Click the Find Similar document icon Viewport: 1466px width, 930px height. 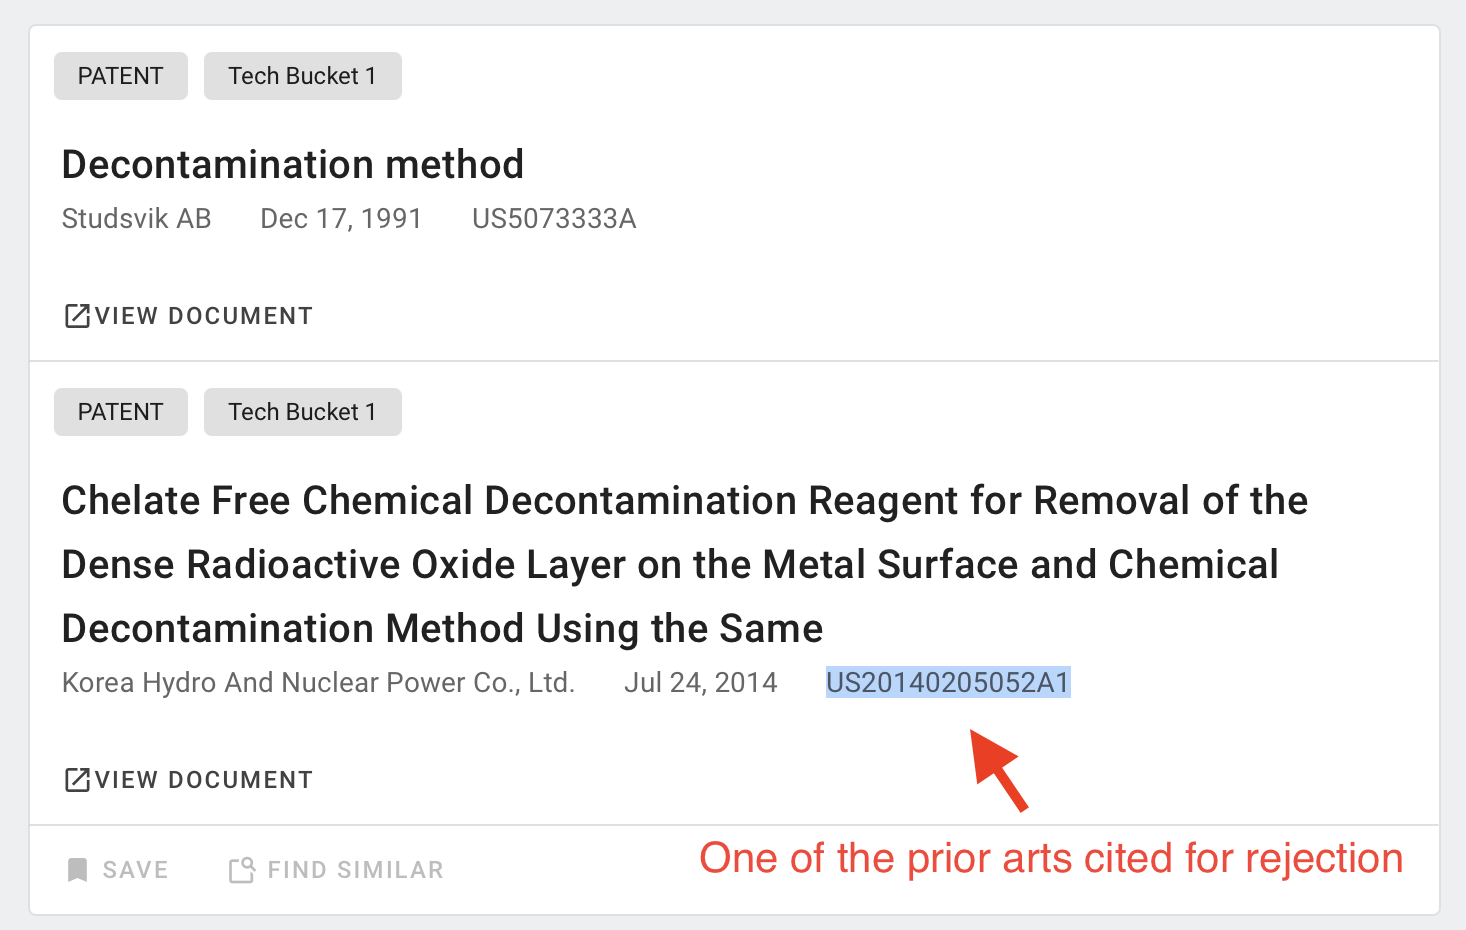pos(242,870)
